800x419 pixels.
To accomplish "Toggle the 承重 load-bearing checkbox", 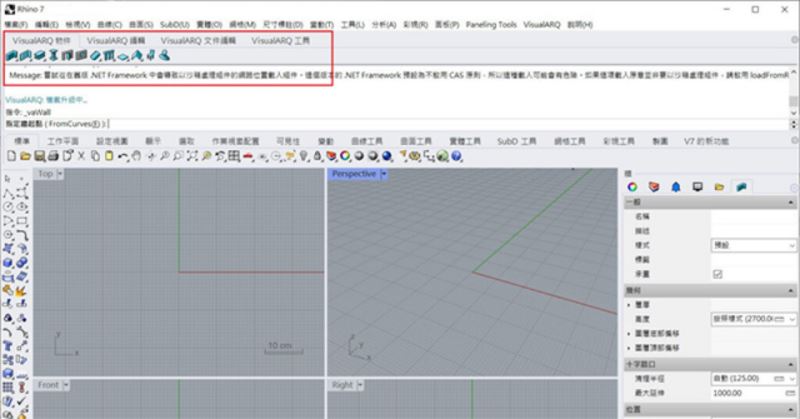I will point(717,274).
